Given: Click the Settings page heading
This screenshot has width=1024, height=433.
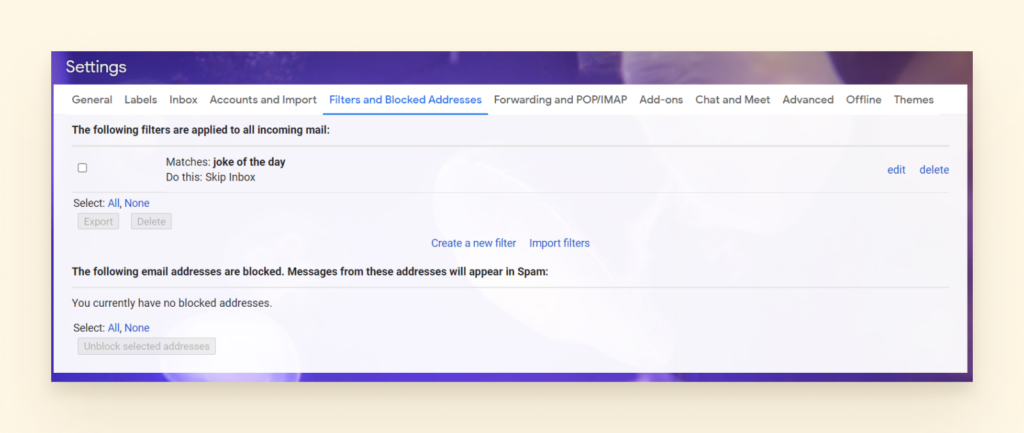Looking at the screenshot, I should (x=96, y=67).
